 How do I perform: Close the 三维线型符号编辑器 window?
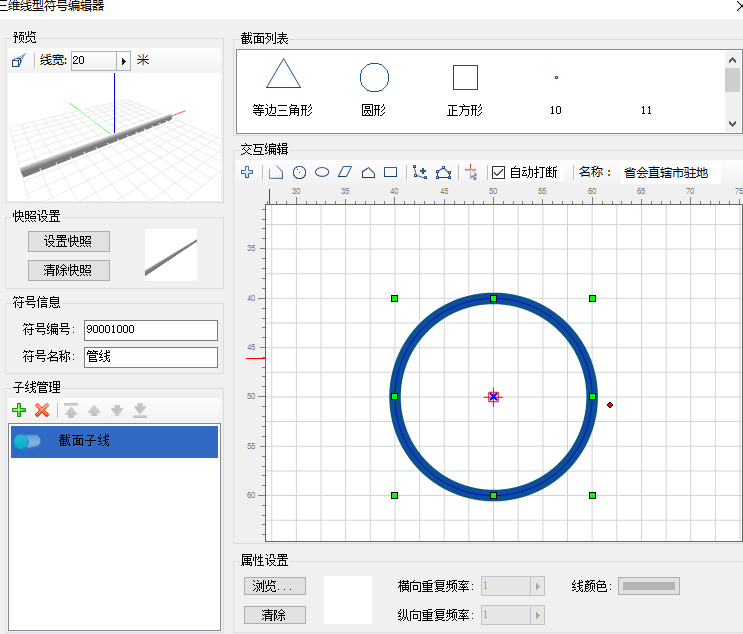click(x=738, y=6)
